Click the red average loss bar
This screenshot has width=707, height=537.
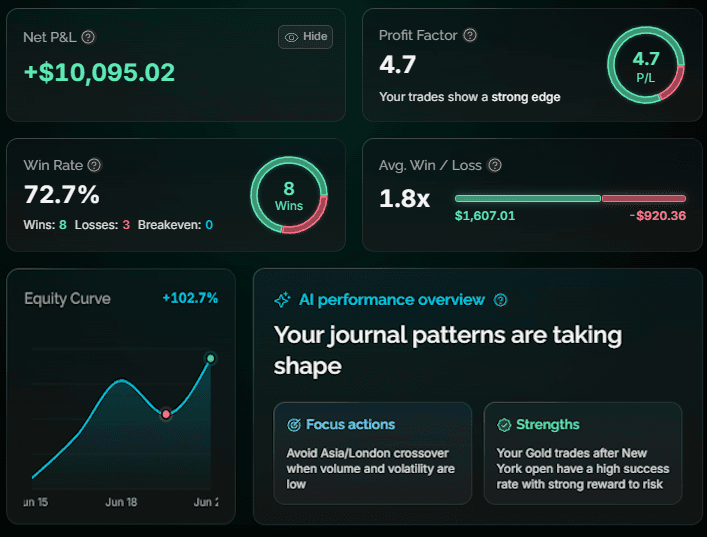point(644,198)
